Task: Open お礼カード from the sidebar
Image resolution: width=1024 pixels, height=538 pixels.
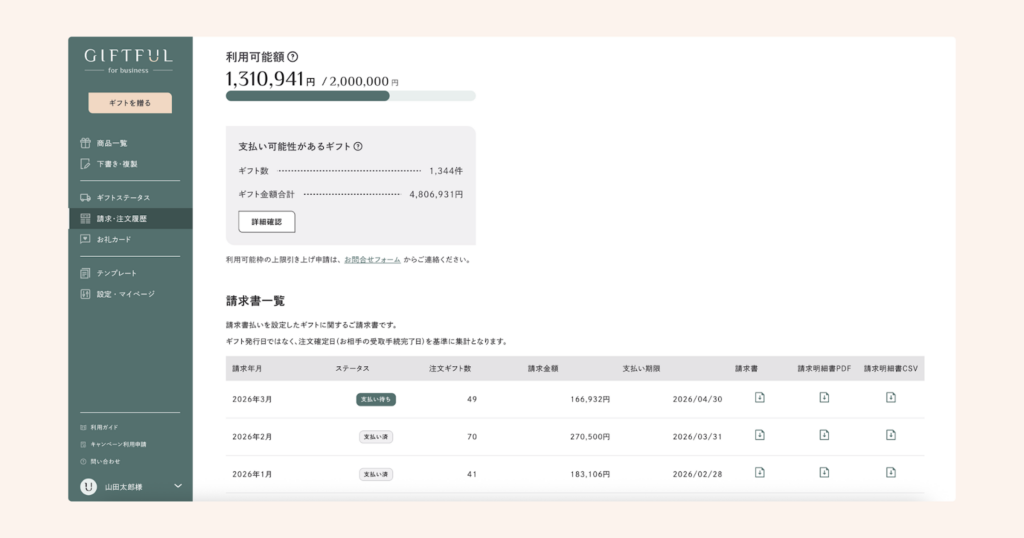Action: [x=114, y=239]
